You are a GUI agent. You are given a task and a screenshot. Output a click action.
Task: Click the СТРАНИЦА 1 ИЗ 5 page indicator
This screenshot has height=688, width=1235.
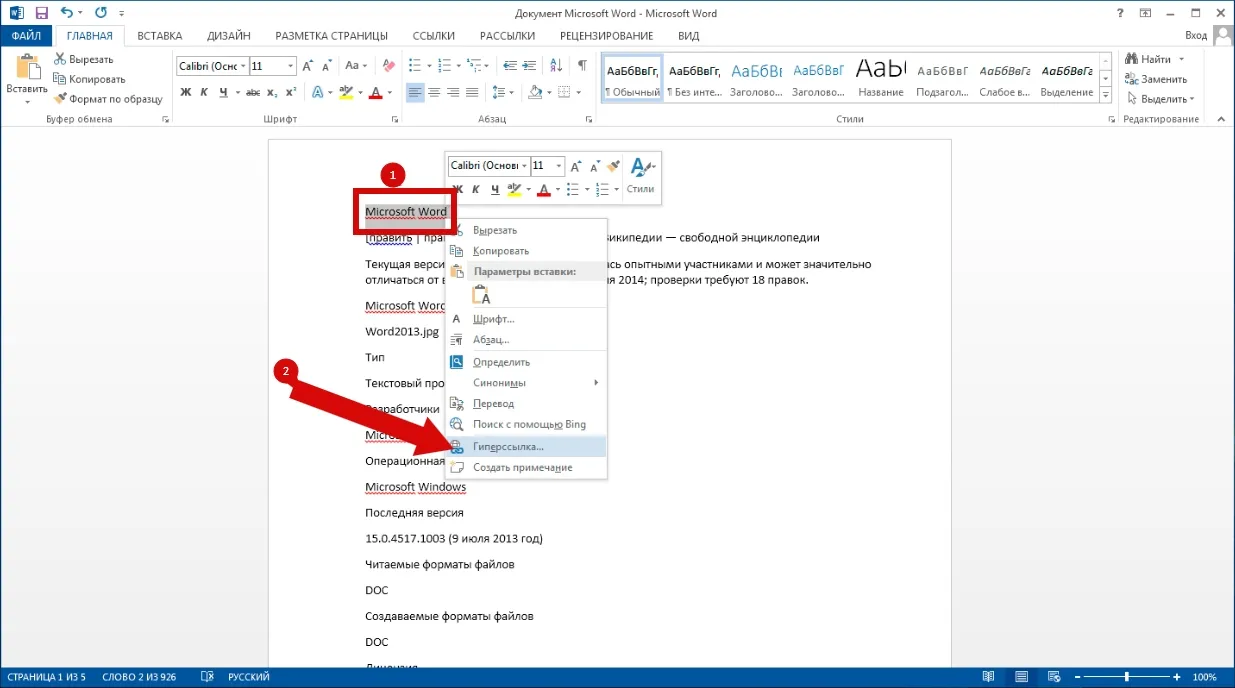(49, 677)
